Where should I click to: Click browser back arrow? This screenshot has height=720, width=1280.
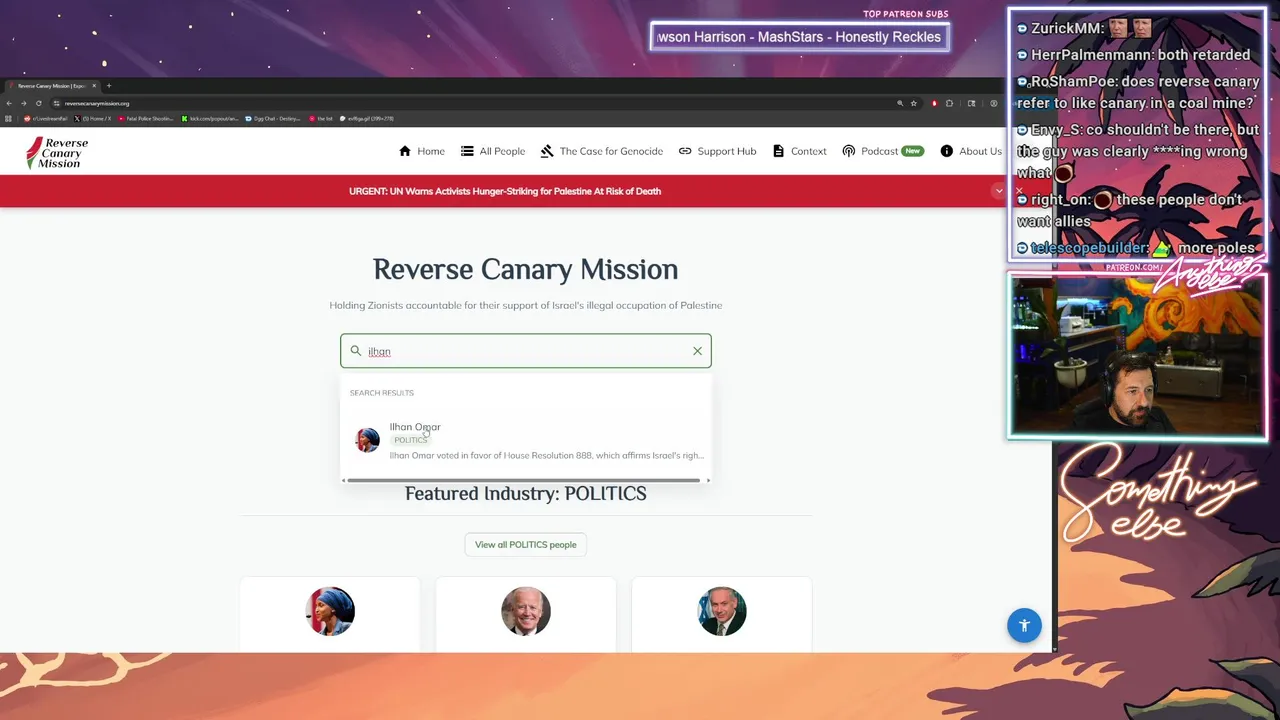pyautogui.click(x=9, y=103)
